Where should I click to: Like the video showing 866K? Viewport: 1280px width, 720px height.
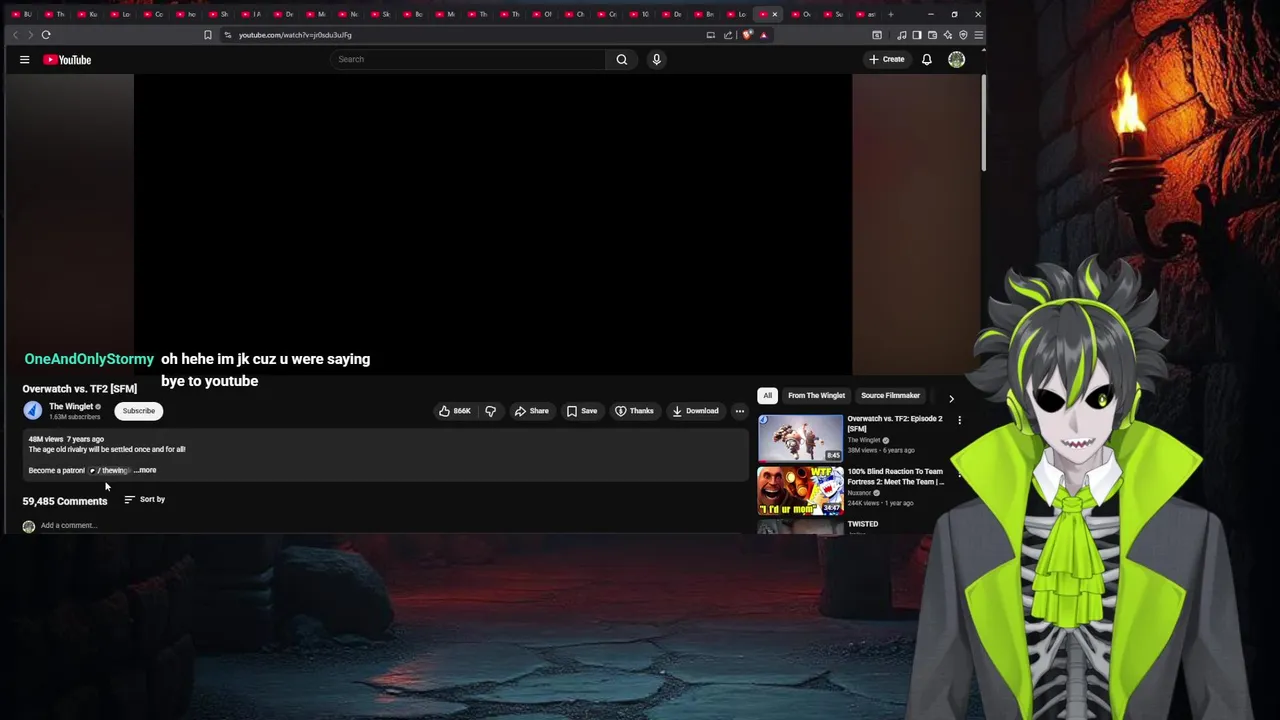pos(455,411)
